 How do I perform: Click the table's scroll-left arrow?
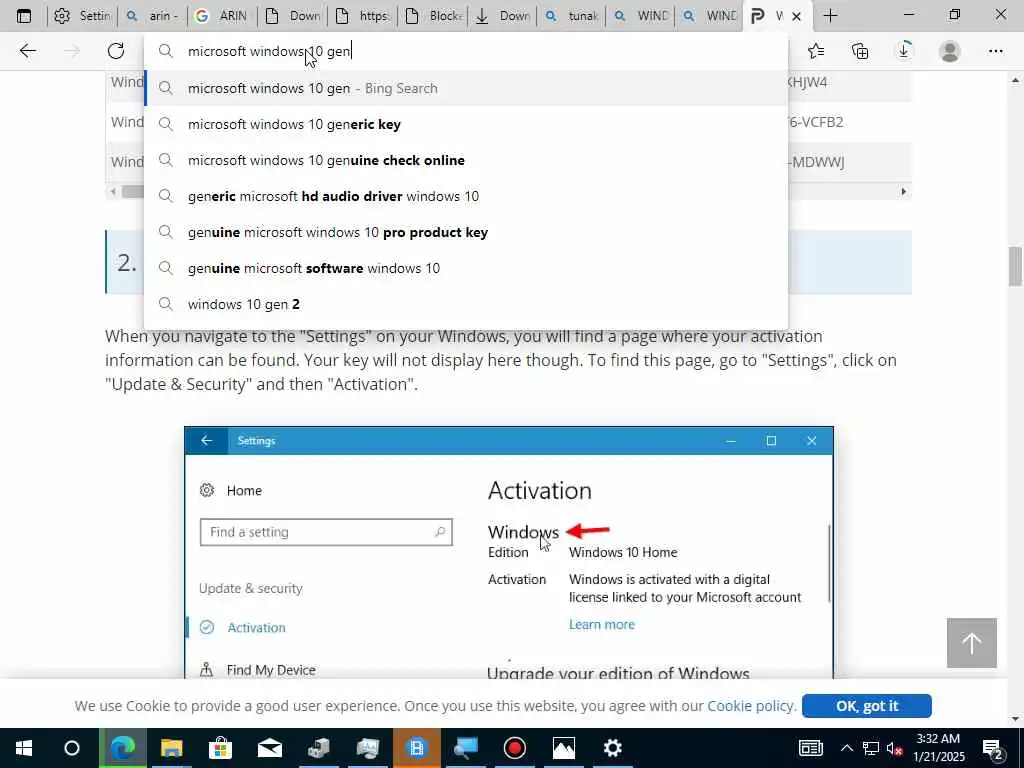(114, 191)
